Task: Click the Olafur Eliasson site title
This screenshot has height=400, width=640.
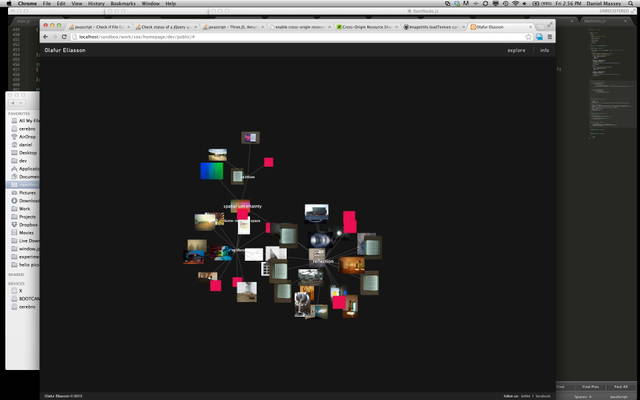Action: point(65,50)
